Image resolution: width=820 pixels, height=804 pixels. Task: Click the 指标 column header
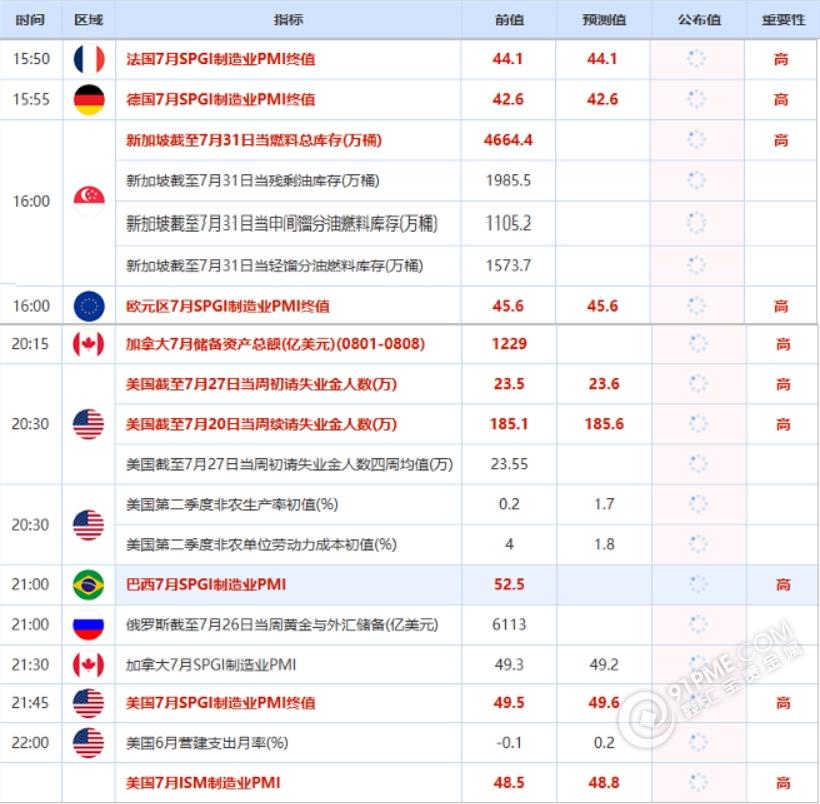288,20
